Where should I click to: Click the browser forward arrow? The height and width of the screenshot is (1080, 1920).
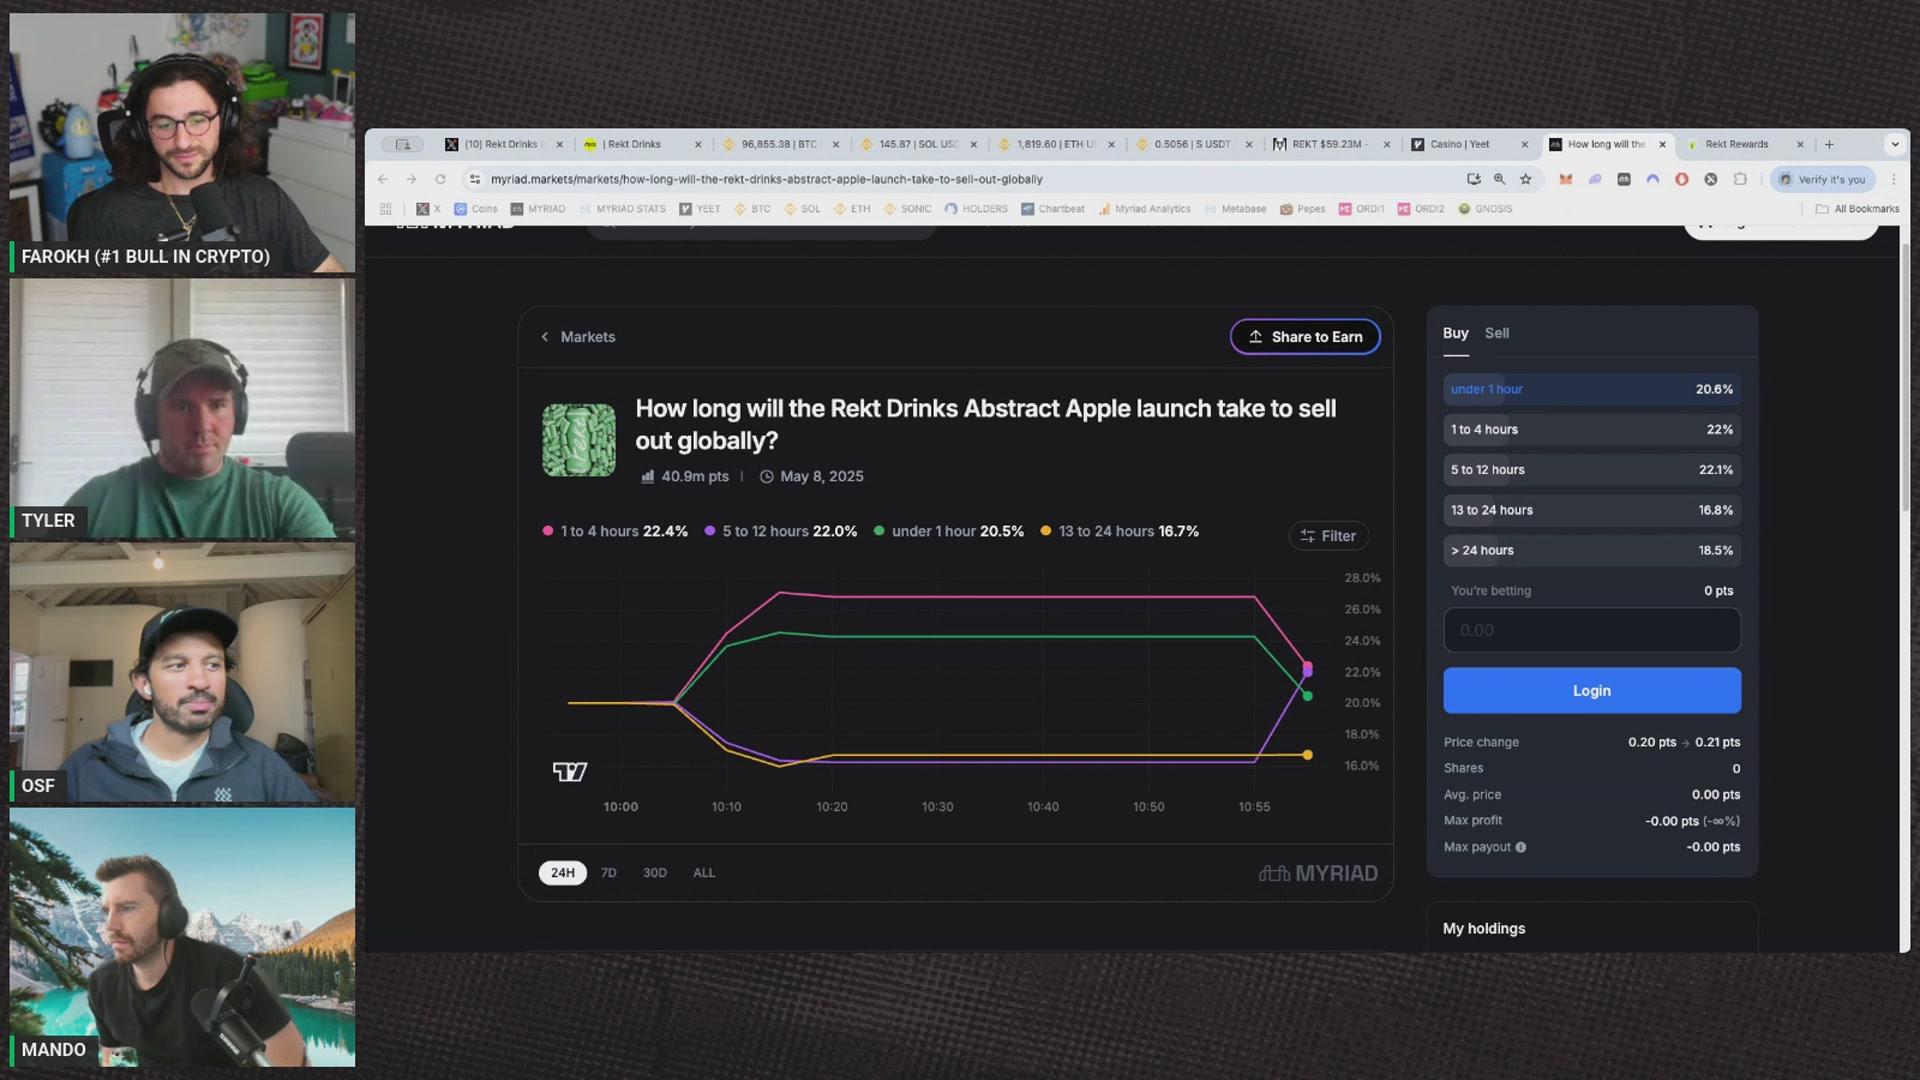pyautogui.click(x=411, y=179)
